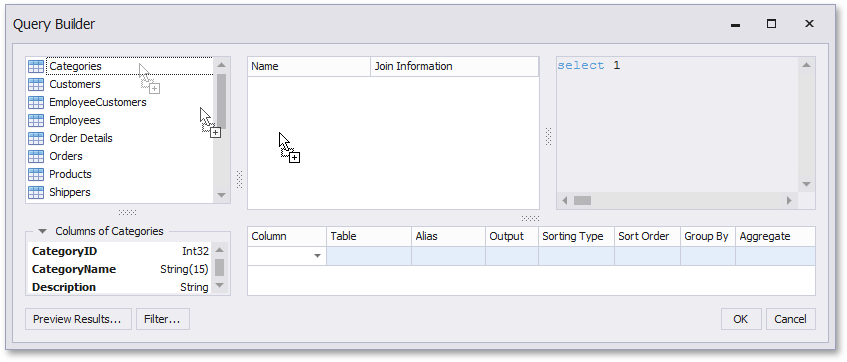847x362 pixels.
Task: Click the columns list scroll up arrow
Action: click(x=219, y=251)
